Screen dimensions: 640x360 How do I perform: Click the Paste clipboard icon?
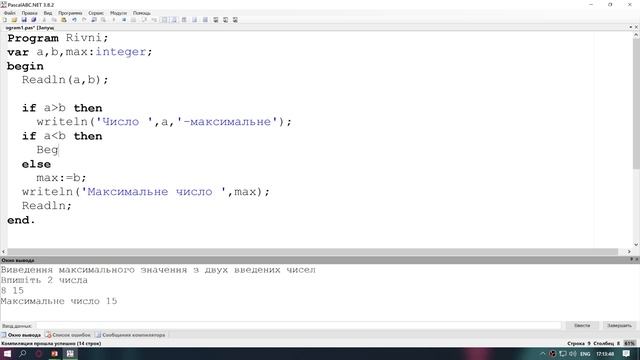click(x=64, y=20)
